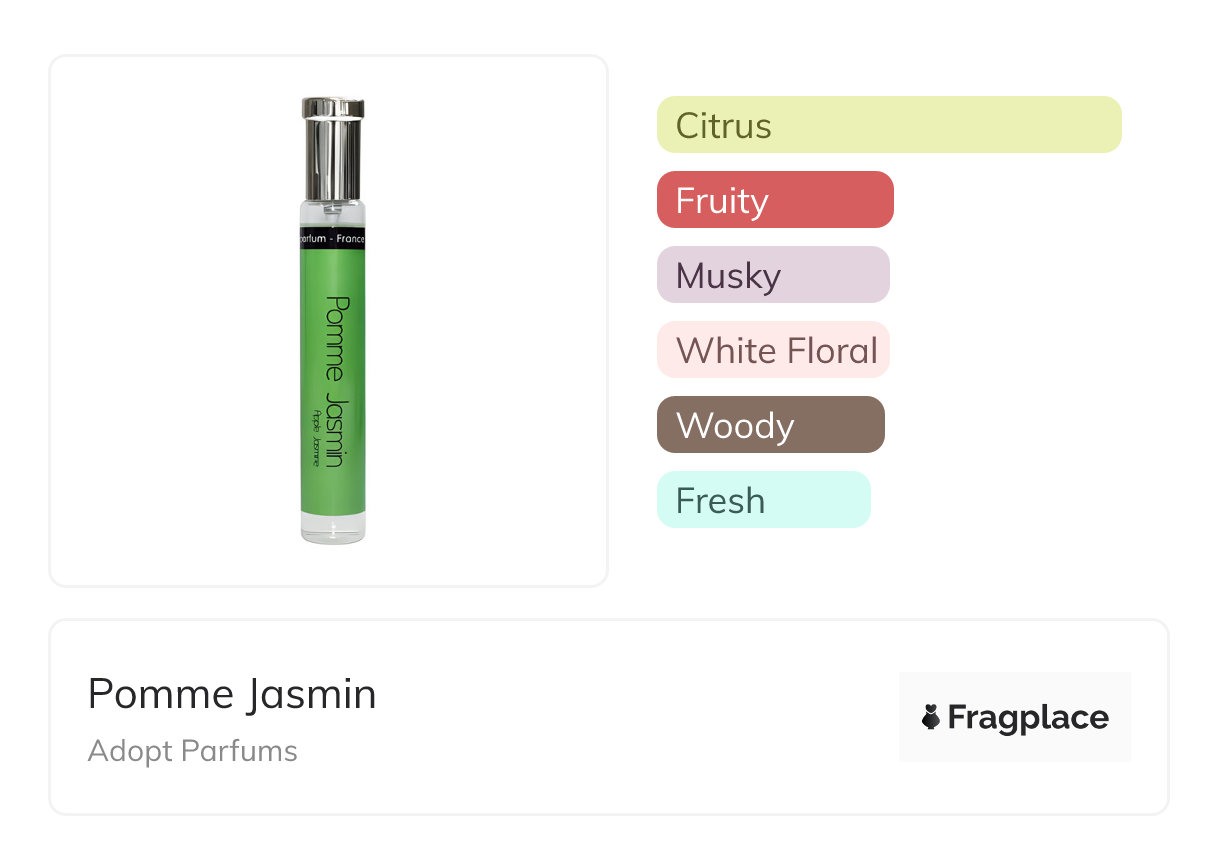Click the black 'parfum - France' band
Screen dimensions: 1218x864
[x=333, y=240]
